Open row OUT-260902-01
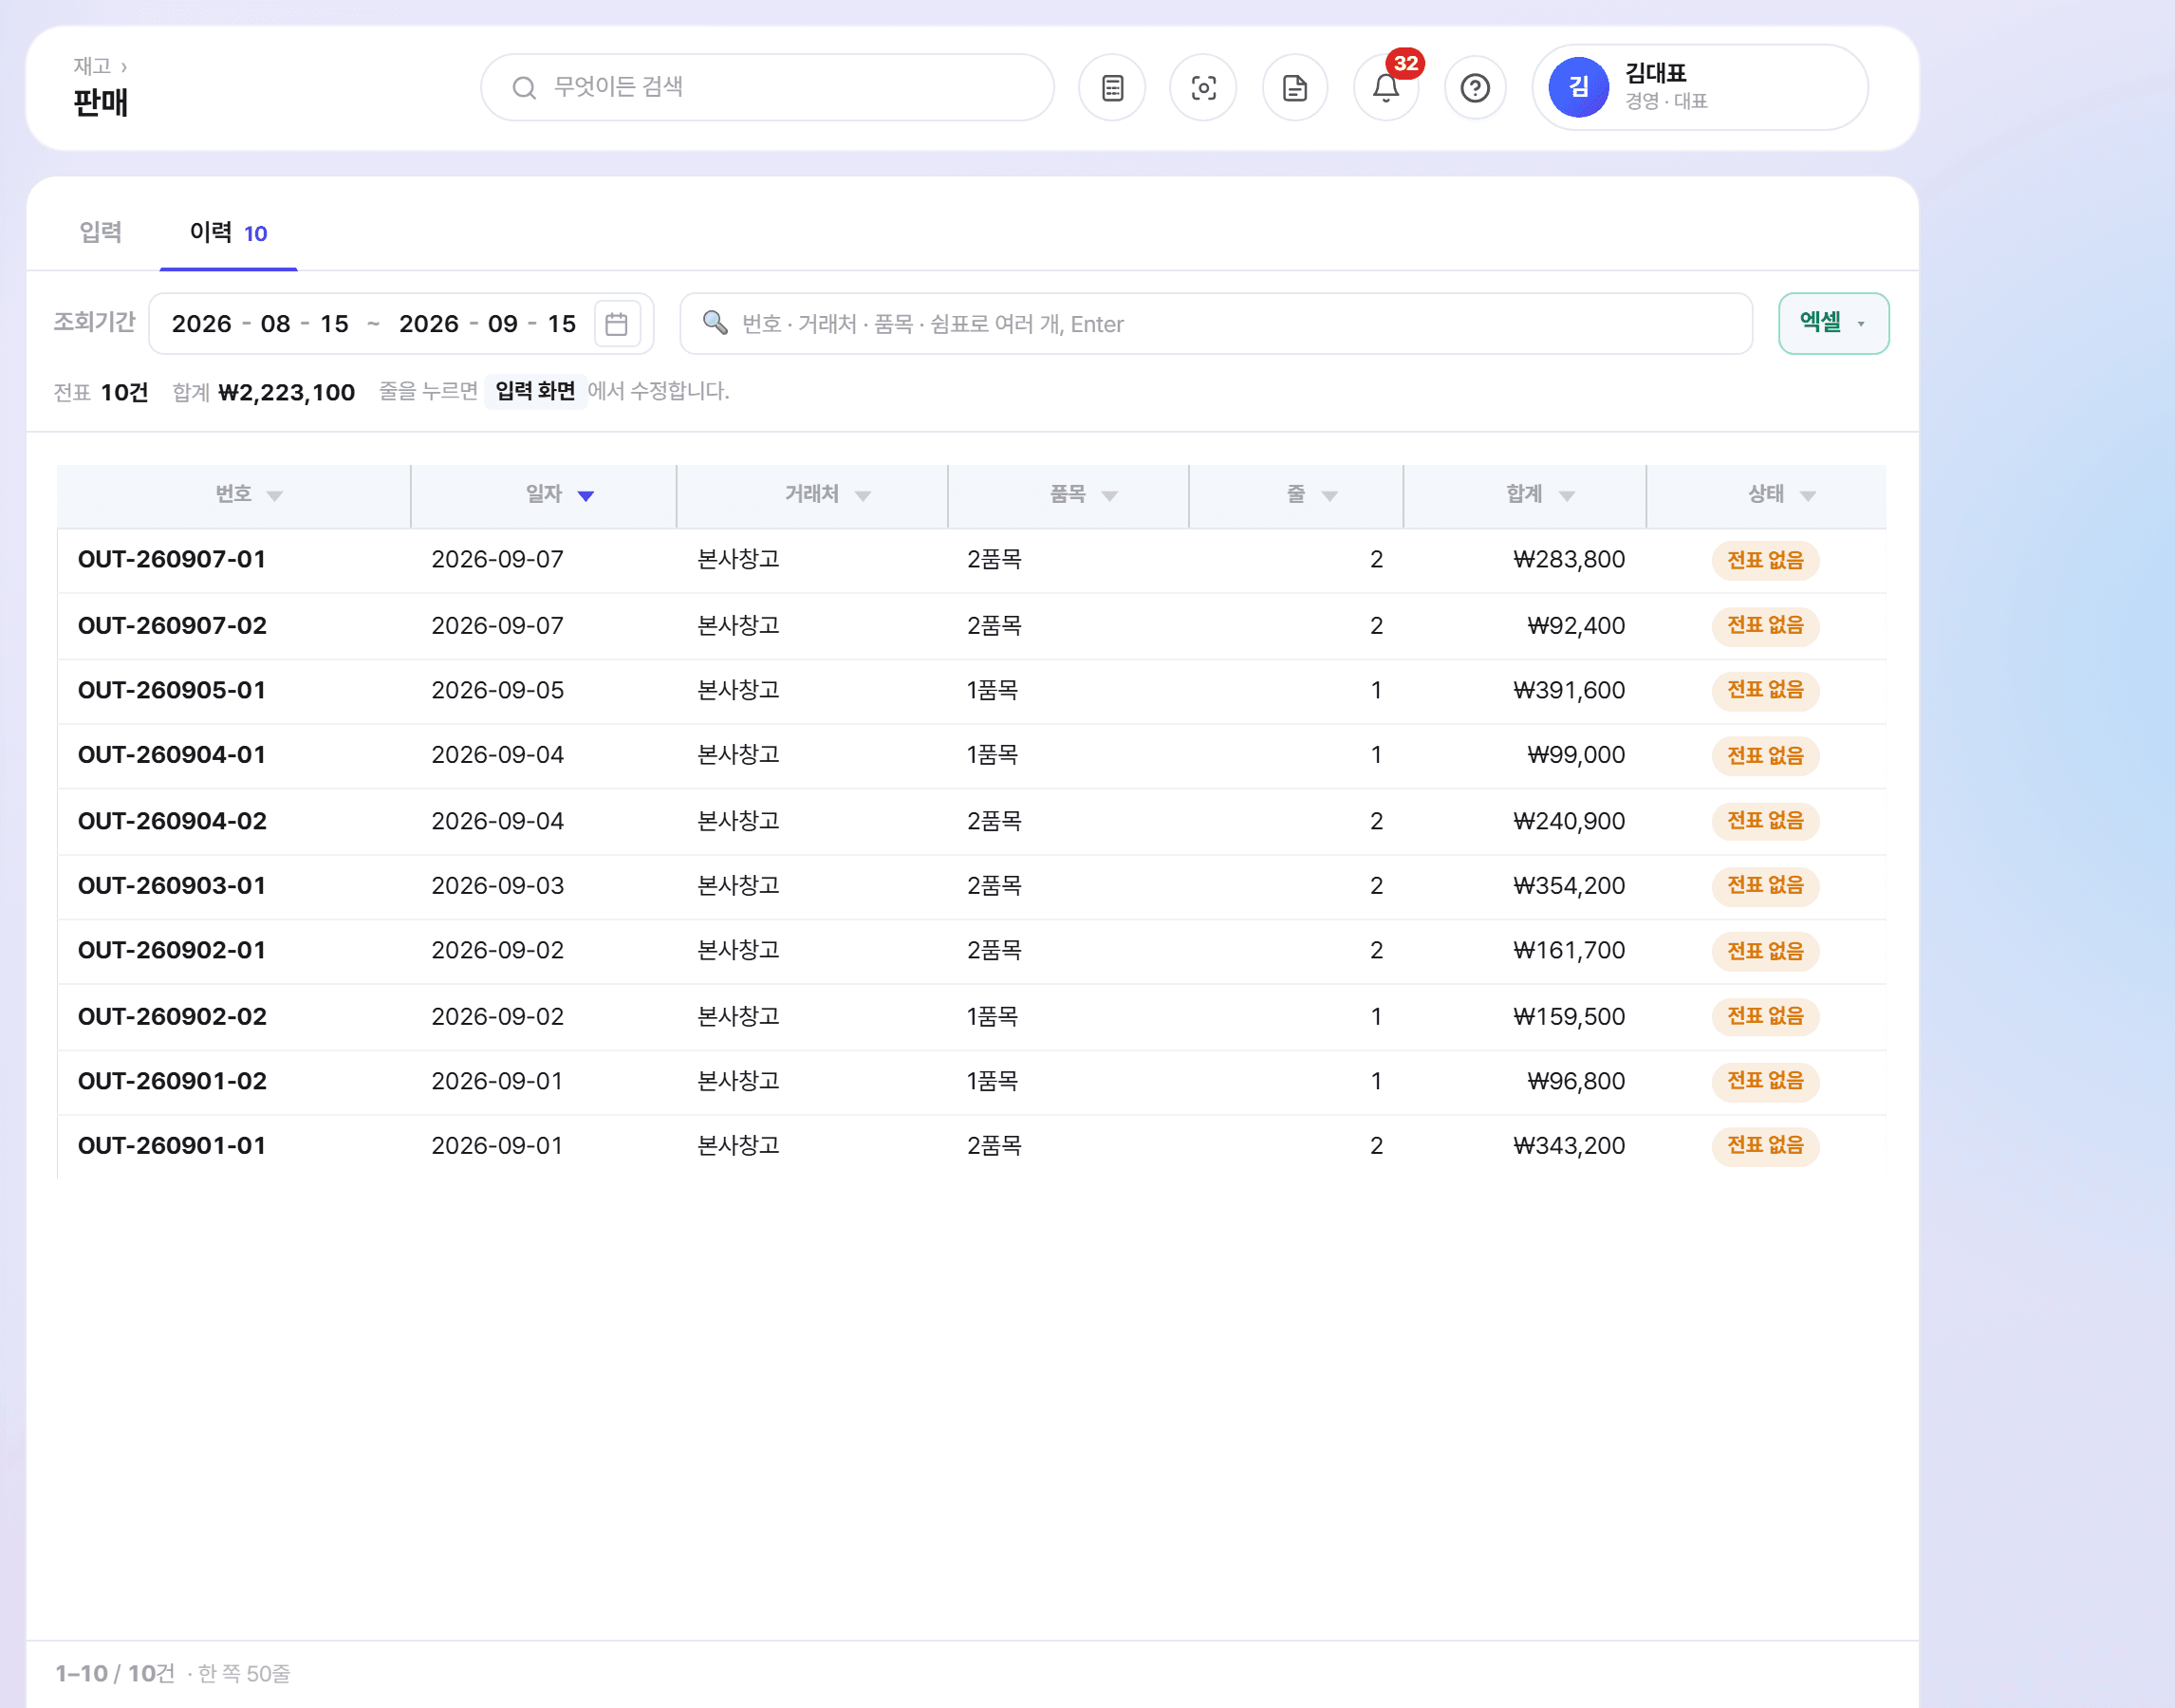The height and width of the screenshot is (1708, 2175). pyautogui.click(x=971, y=951)
